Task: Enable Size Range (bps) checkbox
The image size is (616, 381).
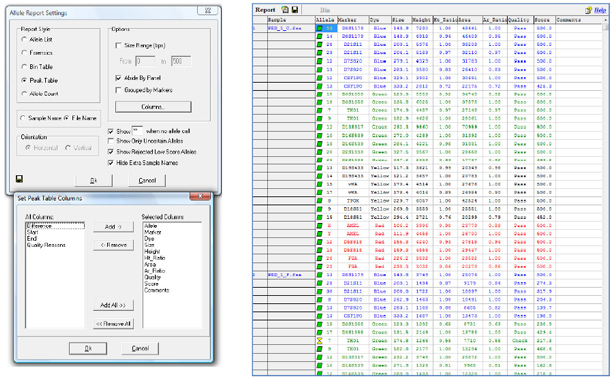Action: click(x=118, y=46)
